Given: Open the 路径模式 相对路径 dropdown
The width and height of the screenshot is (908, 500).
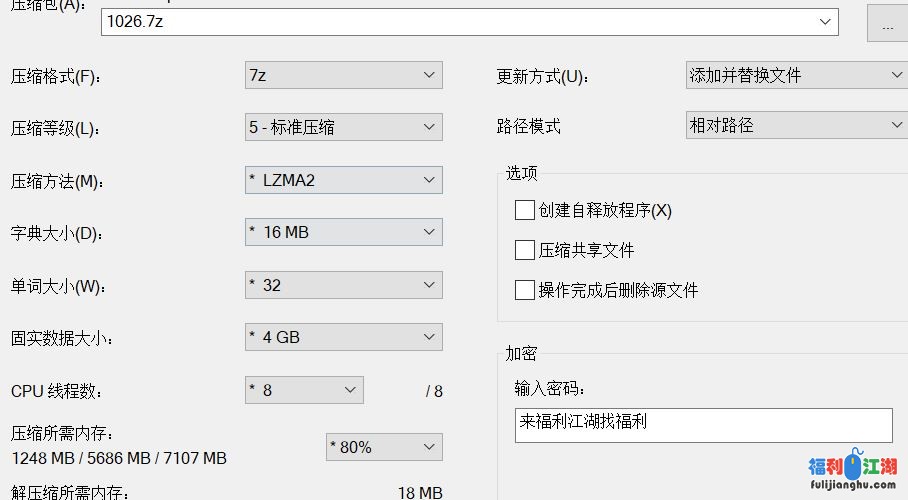Looking at the screenshot, I should (x=896, y=125).
